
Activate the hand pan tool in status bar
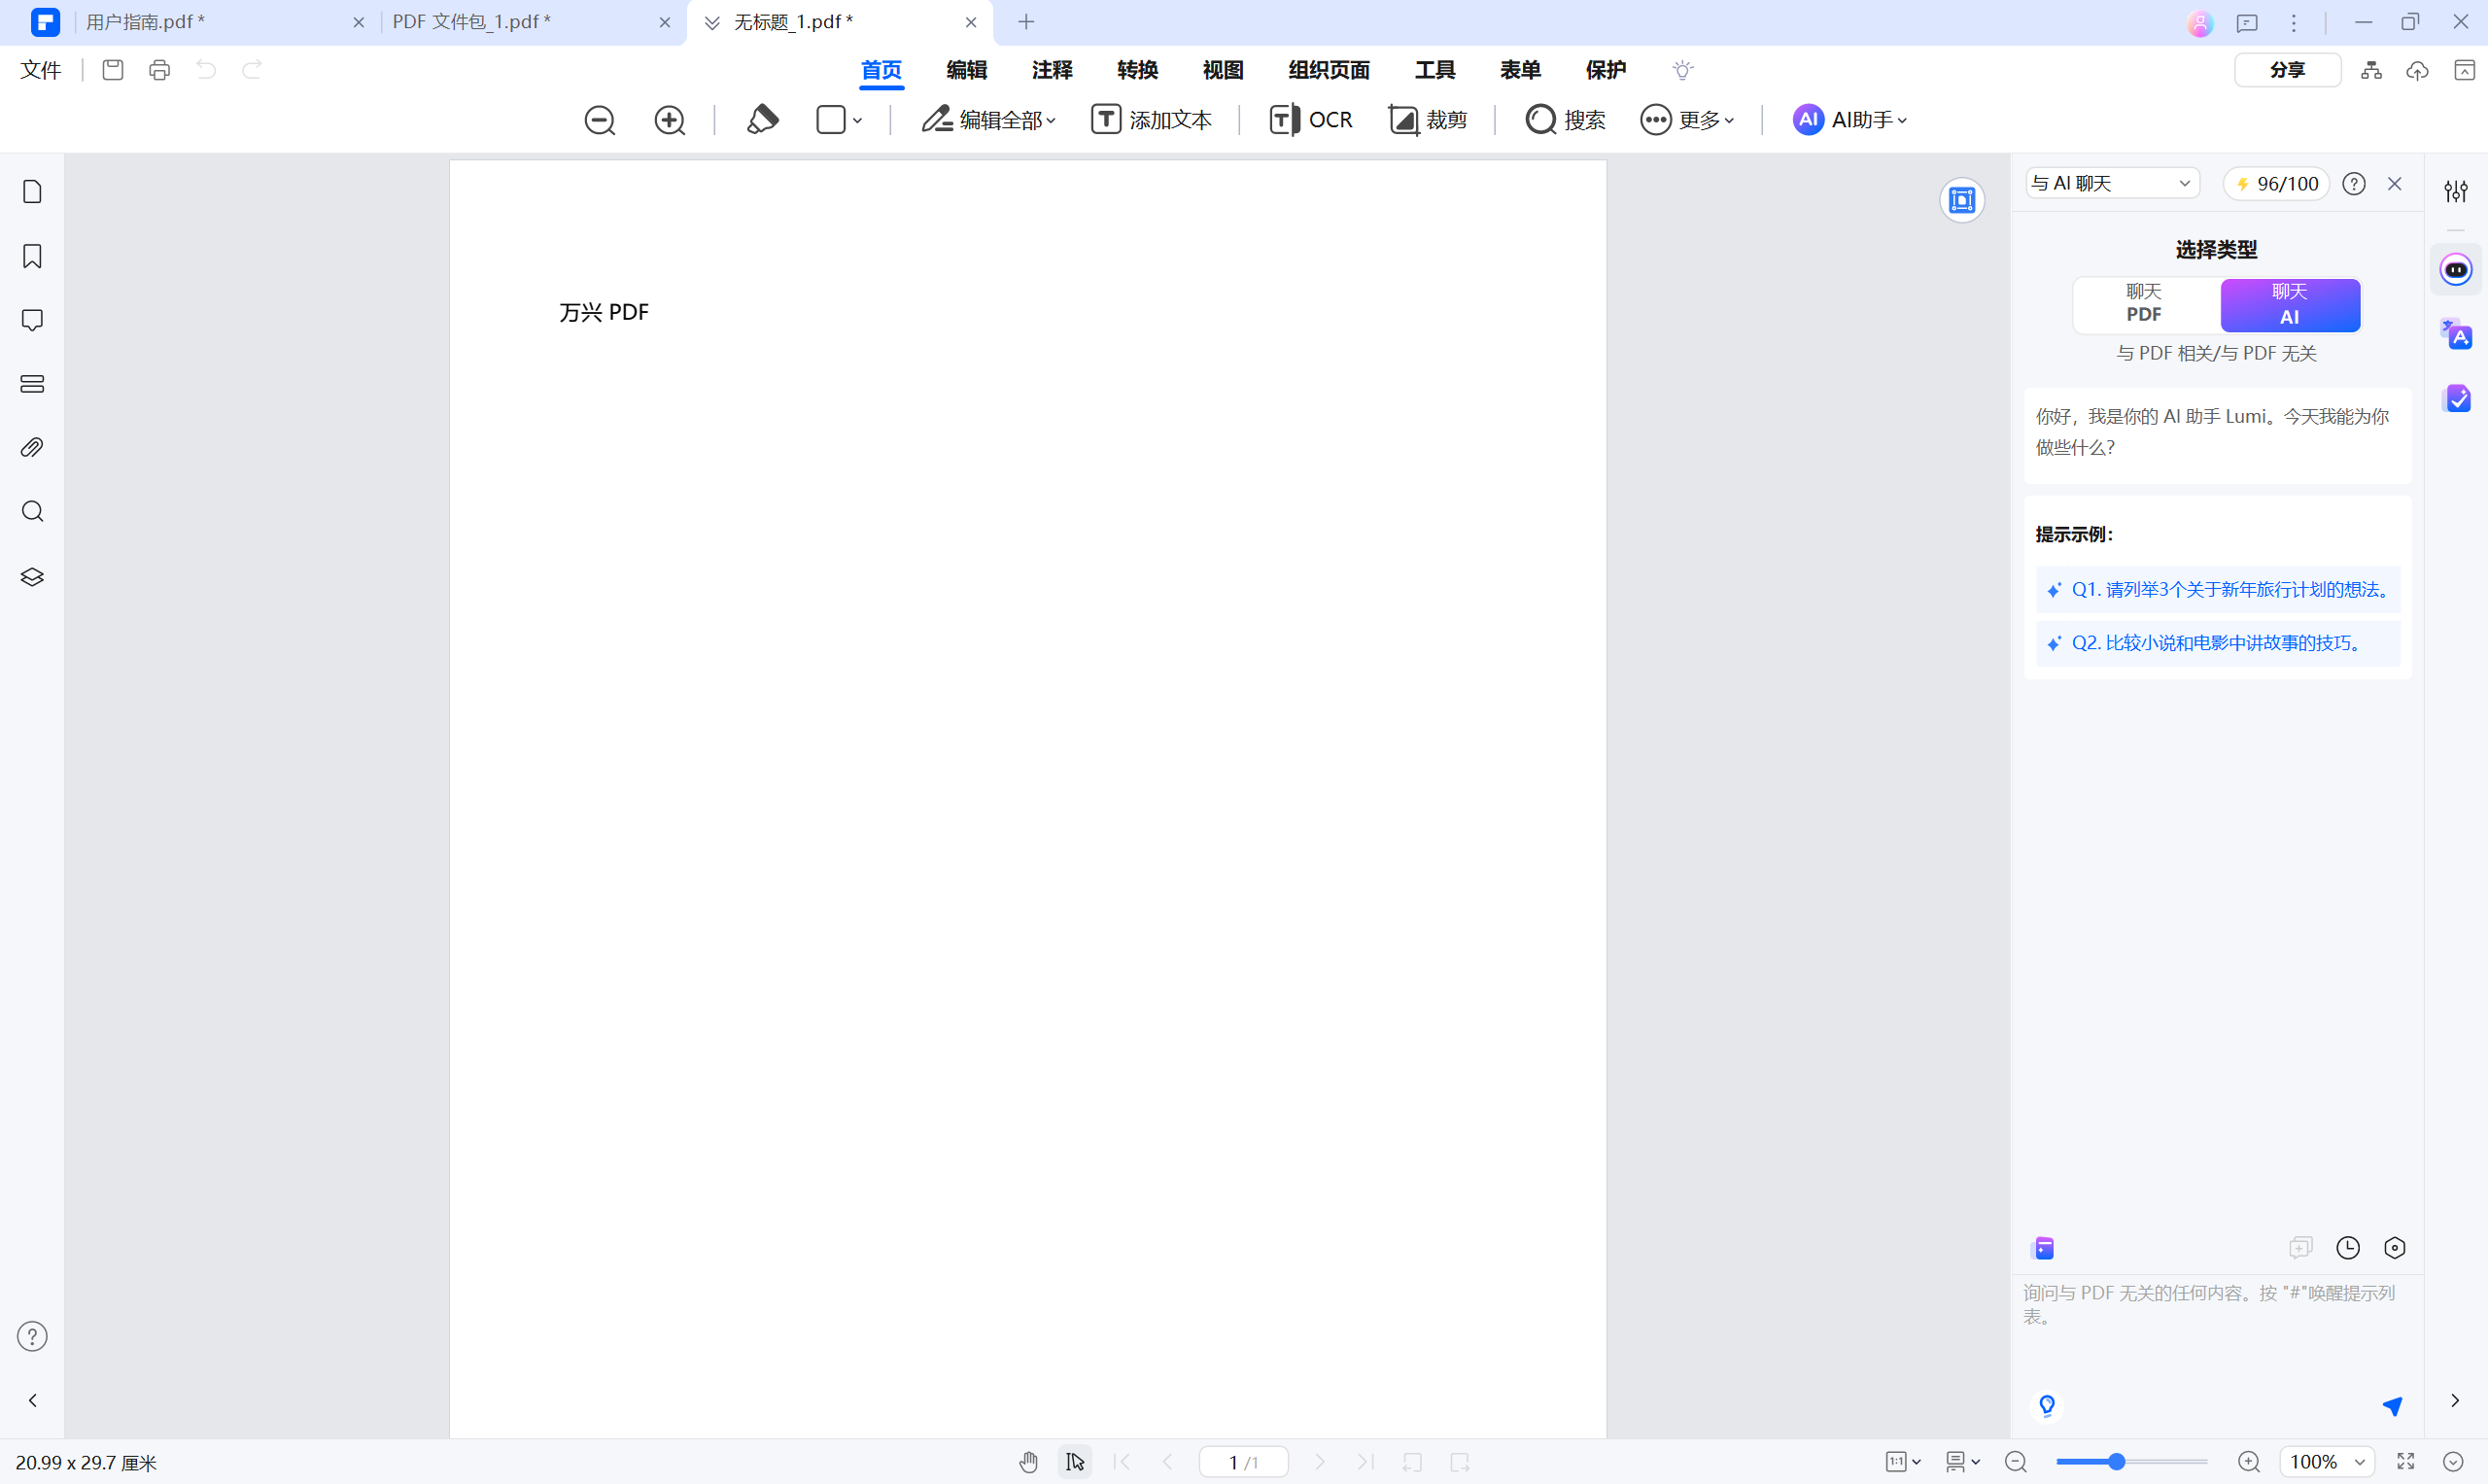pos(1028,1462)
